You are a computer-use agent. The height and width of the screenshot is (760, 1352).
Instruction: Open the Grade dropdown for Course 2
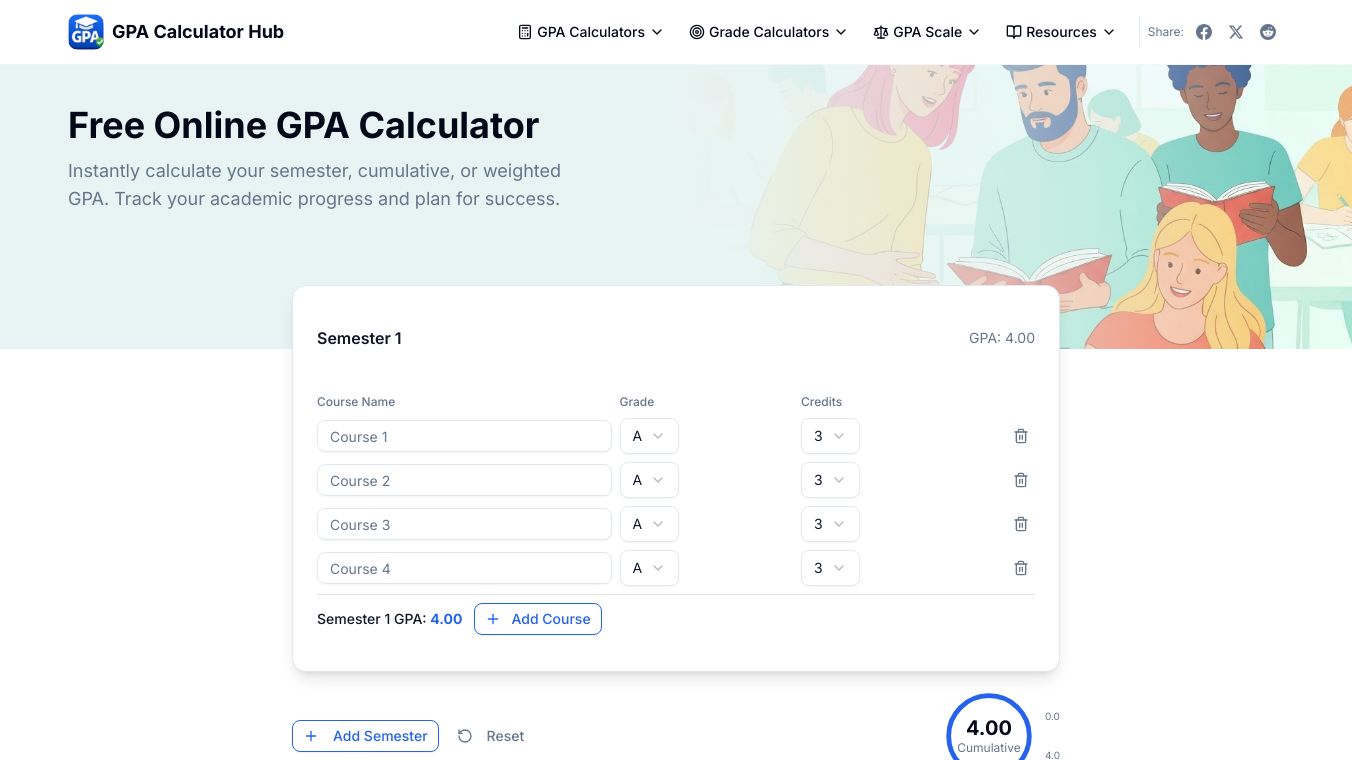[x=649, y=480]
